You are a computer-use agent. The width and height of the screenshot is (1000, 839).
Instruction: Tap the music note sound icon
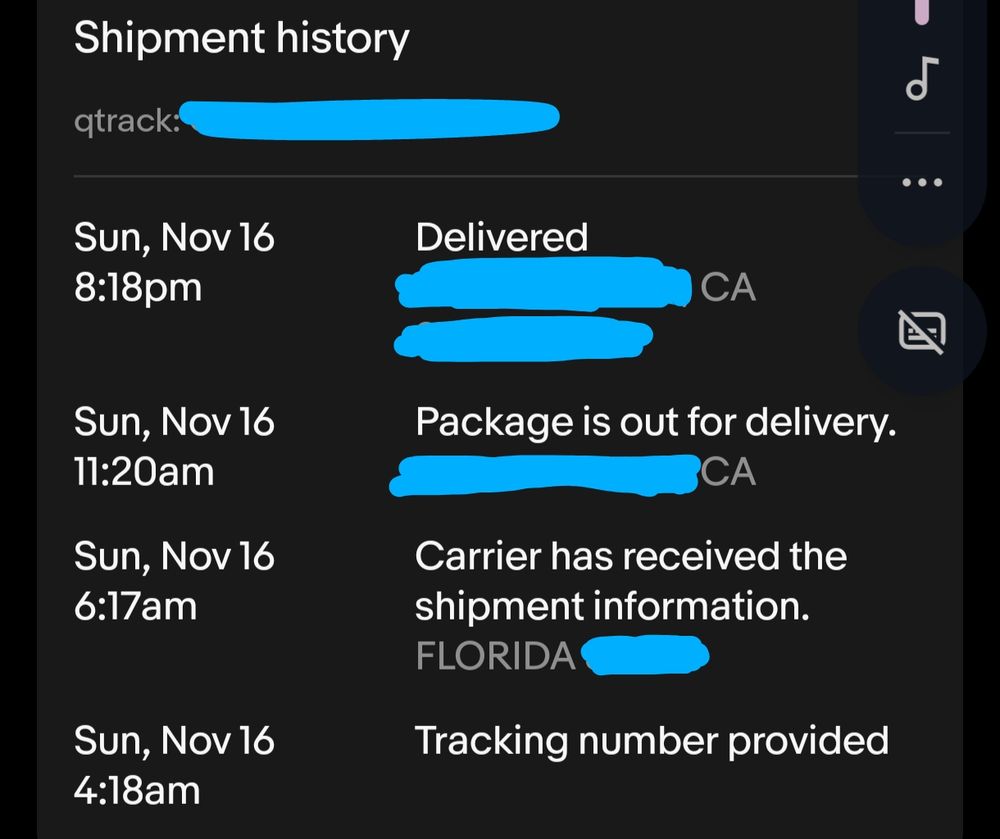point(922,78)
